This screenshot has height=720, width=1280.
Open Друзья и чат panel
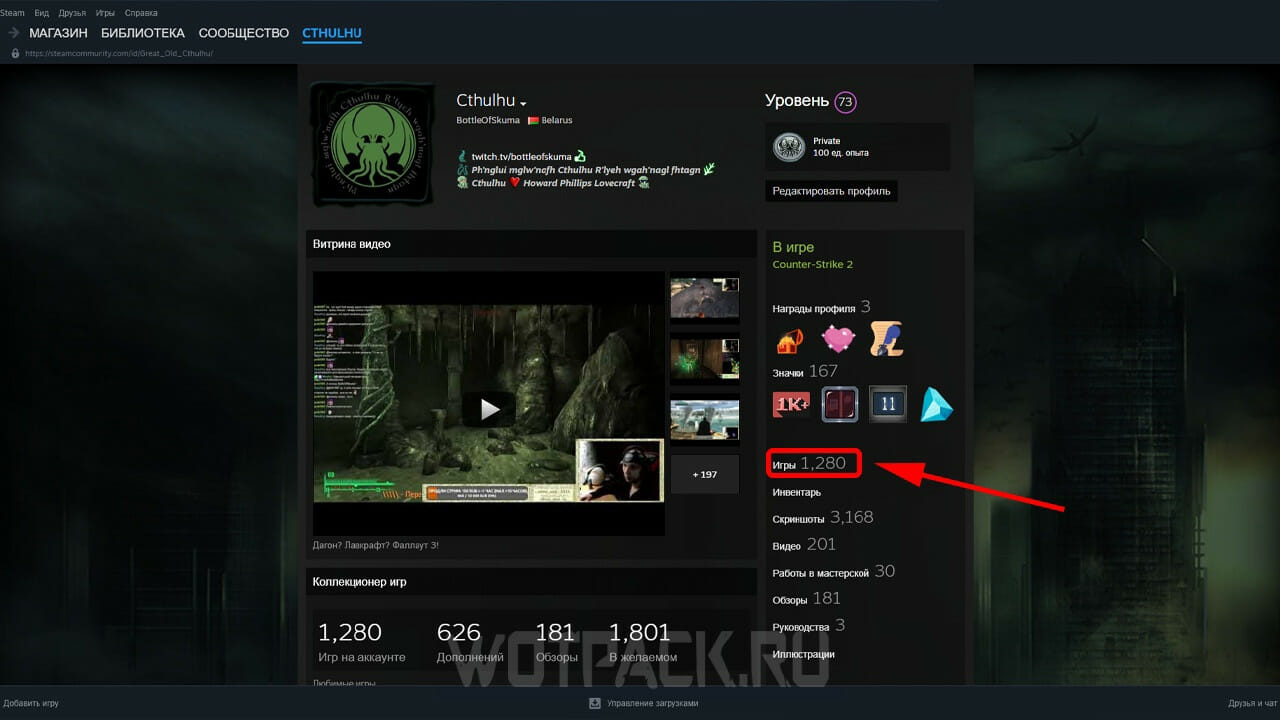[x=1252, y=703]
